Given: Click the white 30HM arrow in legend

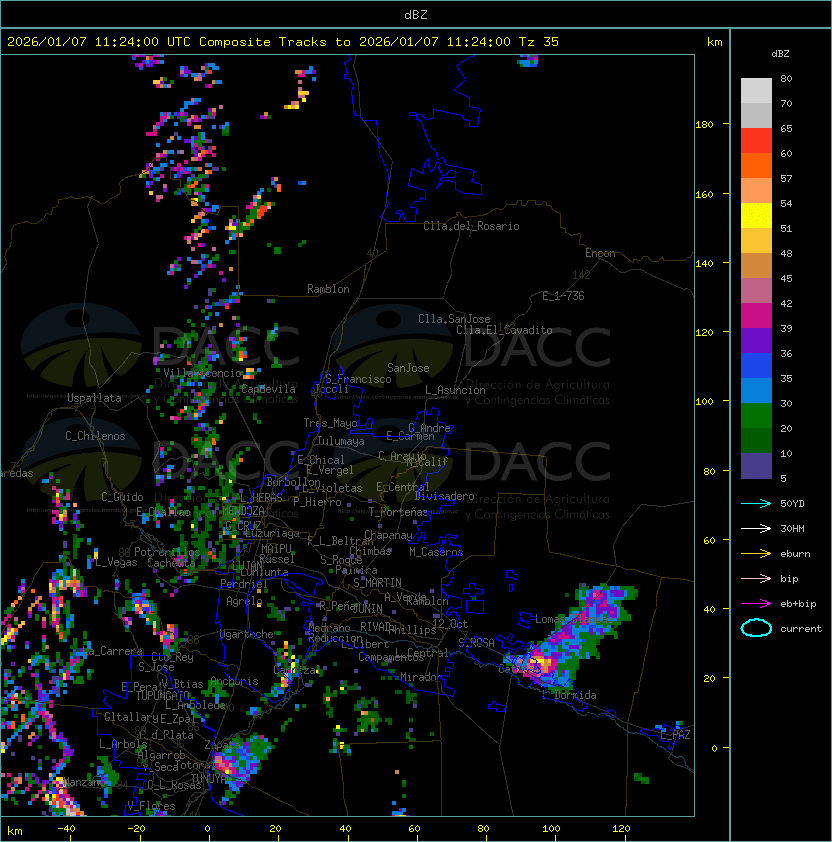Looking at the screenshot, I should [x=756, y=528].
